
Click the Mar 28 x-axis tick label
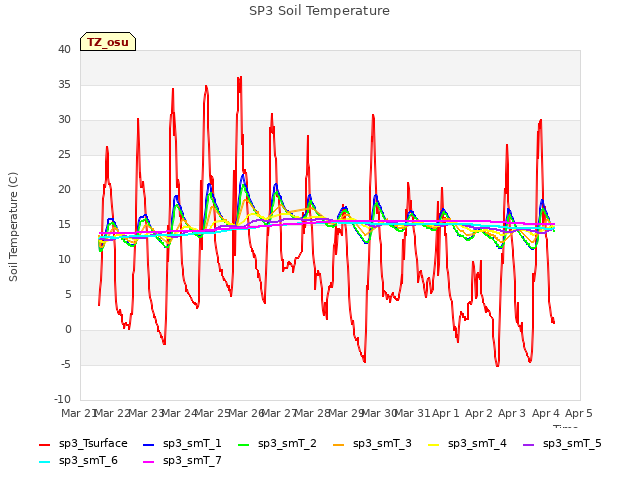[x=313, y=413]
